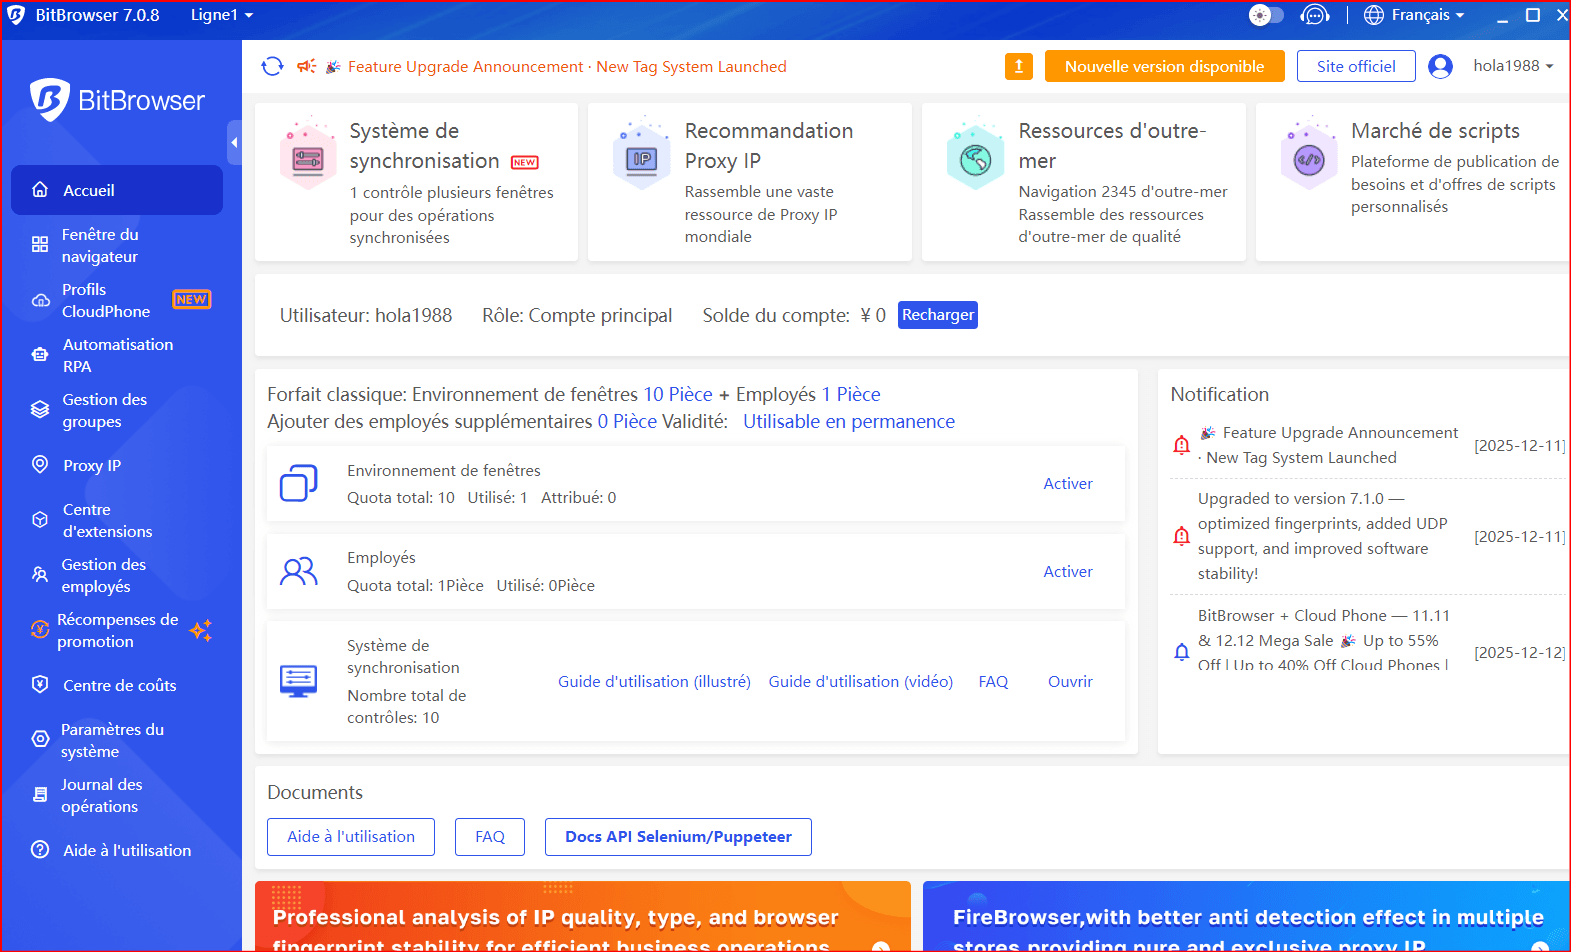This screenshot has width=1571, height=952.
Task: Collapse the left sidebar panel
Action: [x=234, y=143]
